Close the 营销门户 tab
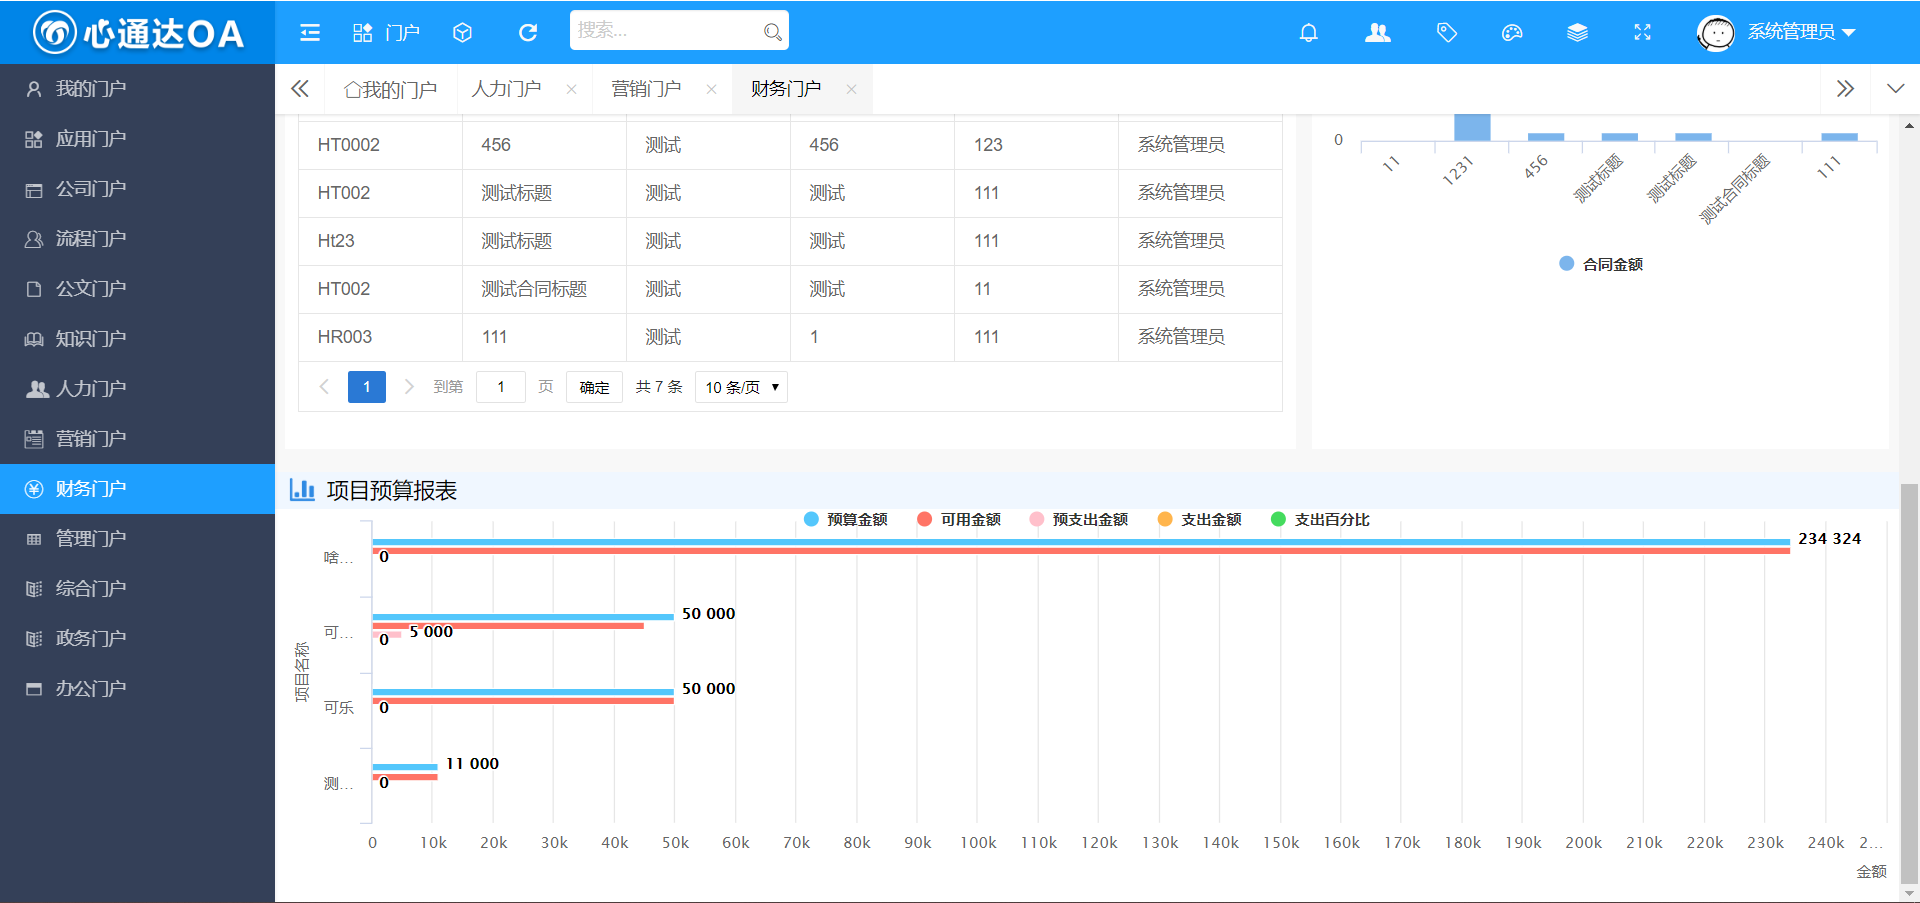This screenshot has width=1920, height=903. (711, 89)
